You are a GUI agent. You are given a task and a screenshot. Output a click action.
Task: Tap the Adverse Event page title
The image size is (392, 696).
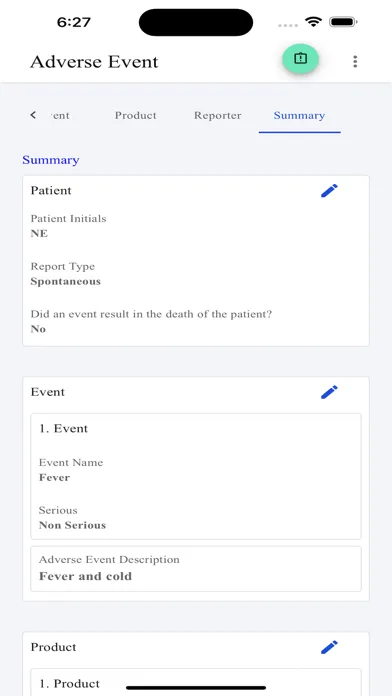(x=94, y=62)
